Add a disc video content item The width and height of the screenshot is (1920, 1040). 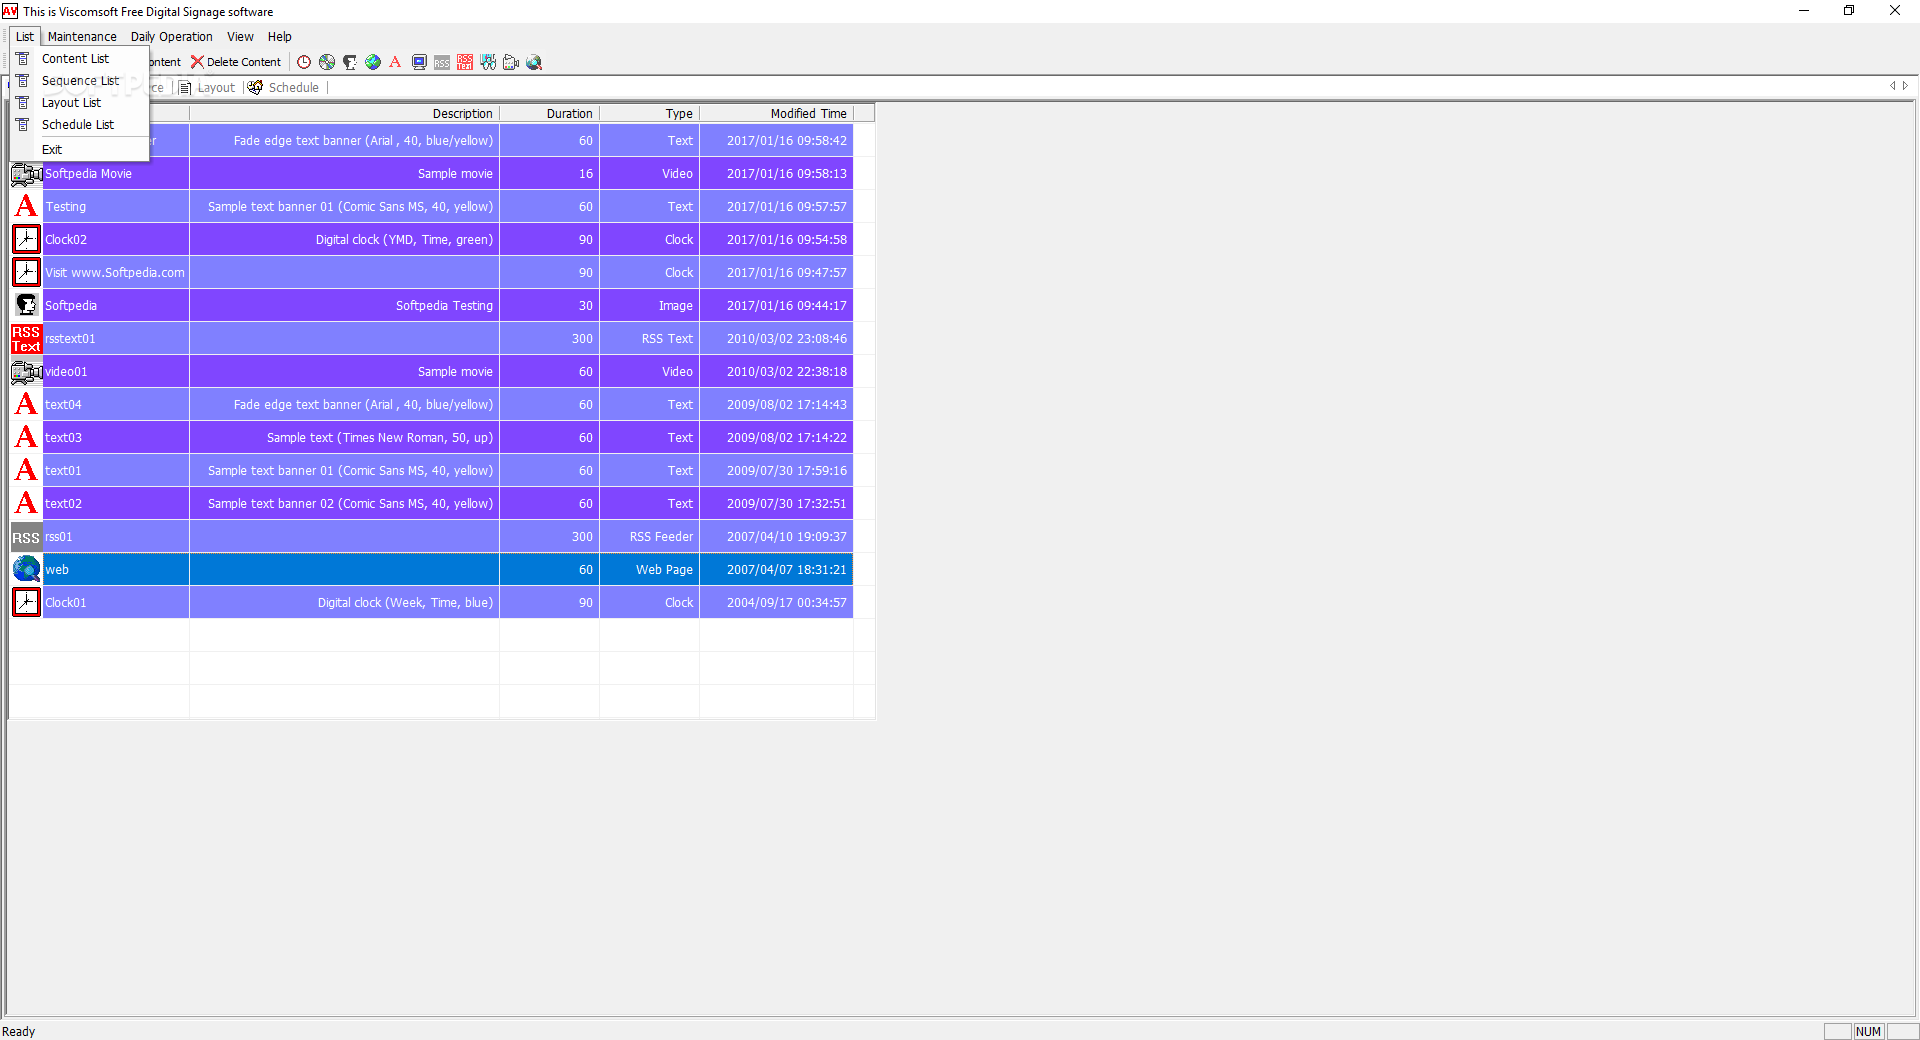[x=327, y=62]
